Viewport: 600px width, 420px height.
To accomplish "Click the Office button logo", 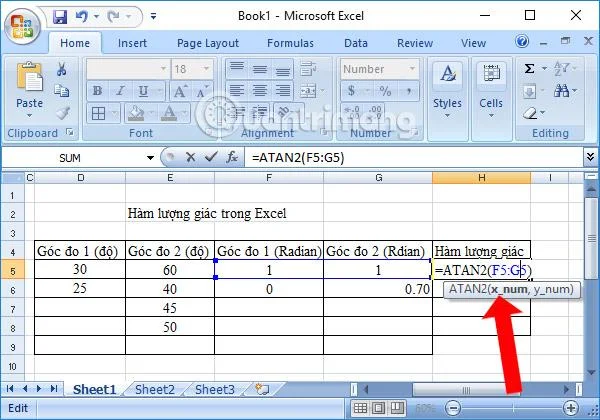I will [x=23, y=26].
